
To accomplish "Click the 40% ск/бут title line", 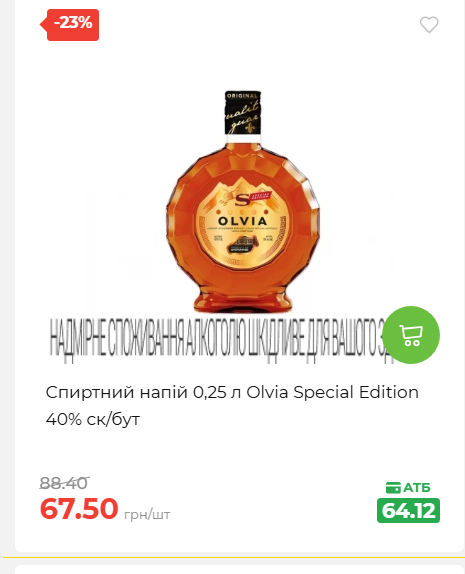I will 93,419.
